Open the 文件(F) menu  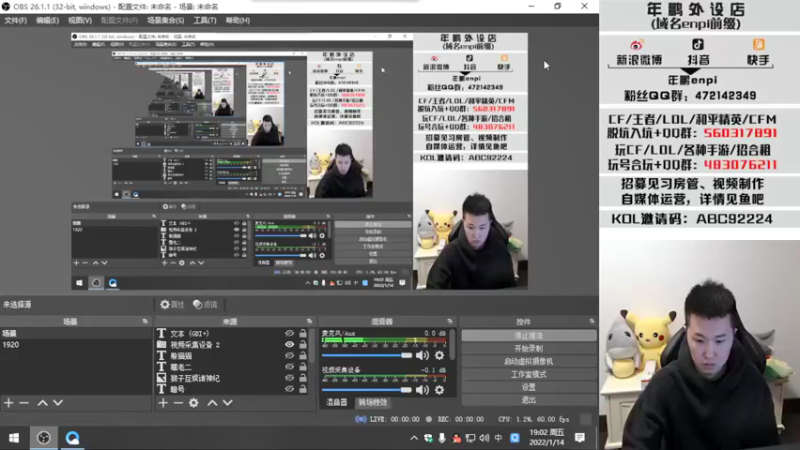pos(15,20)
